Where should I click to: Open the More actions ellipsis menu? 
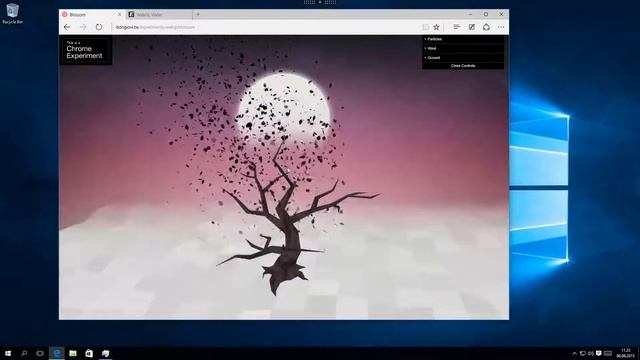501,27
